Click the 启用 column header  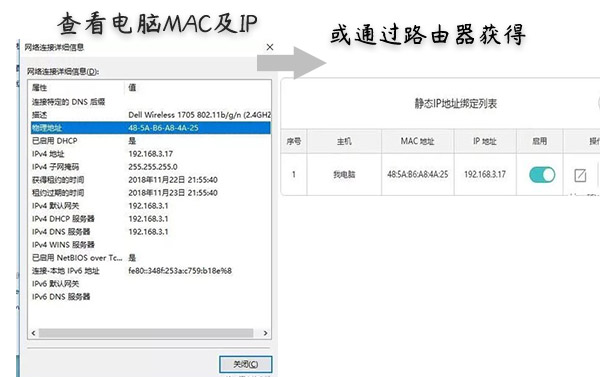540,141
